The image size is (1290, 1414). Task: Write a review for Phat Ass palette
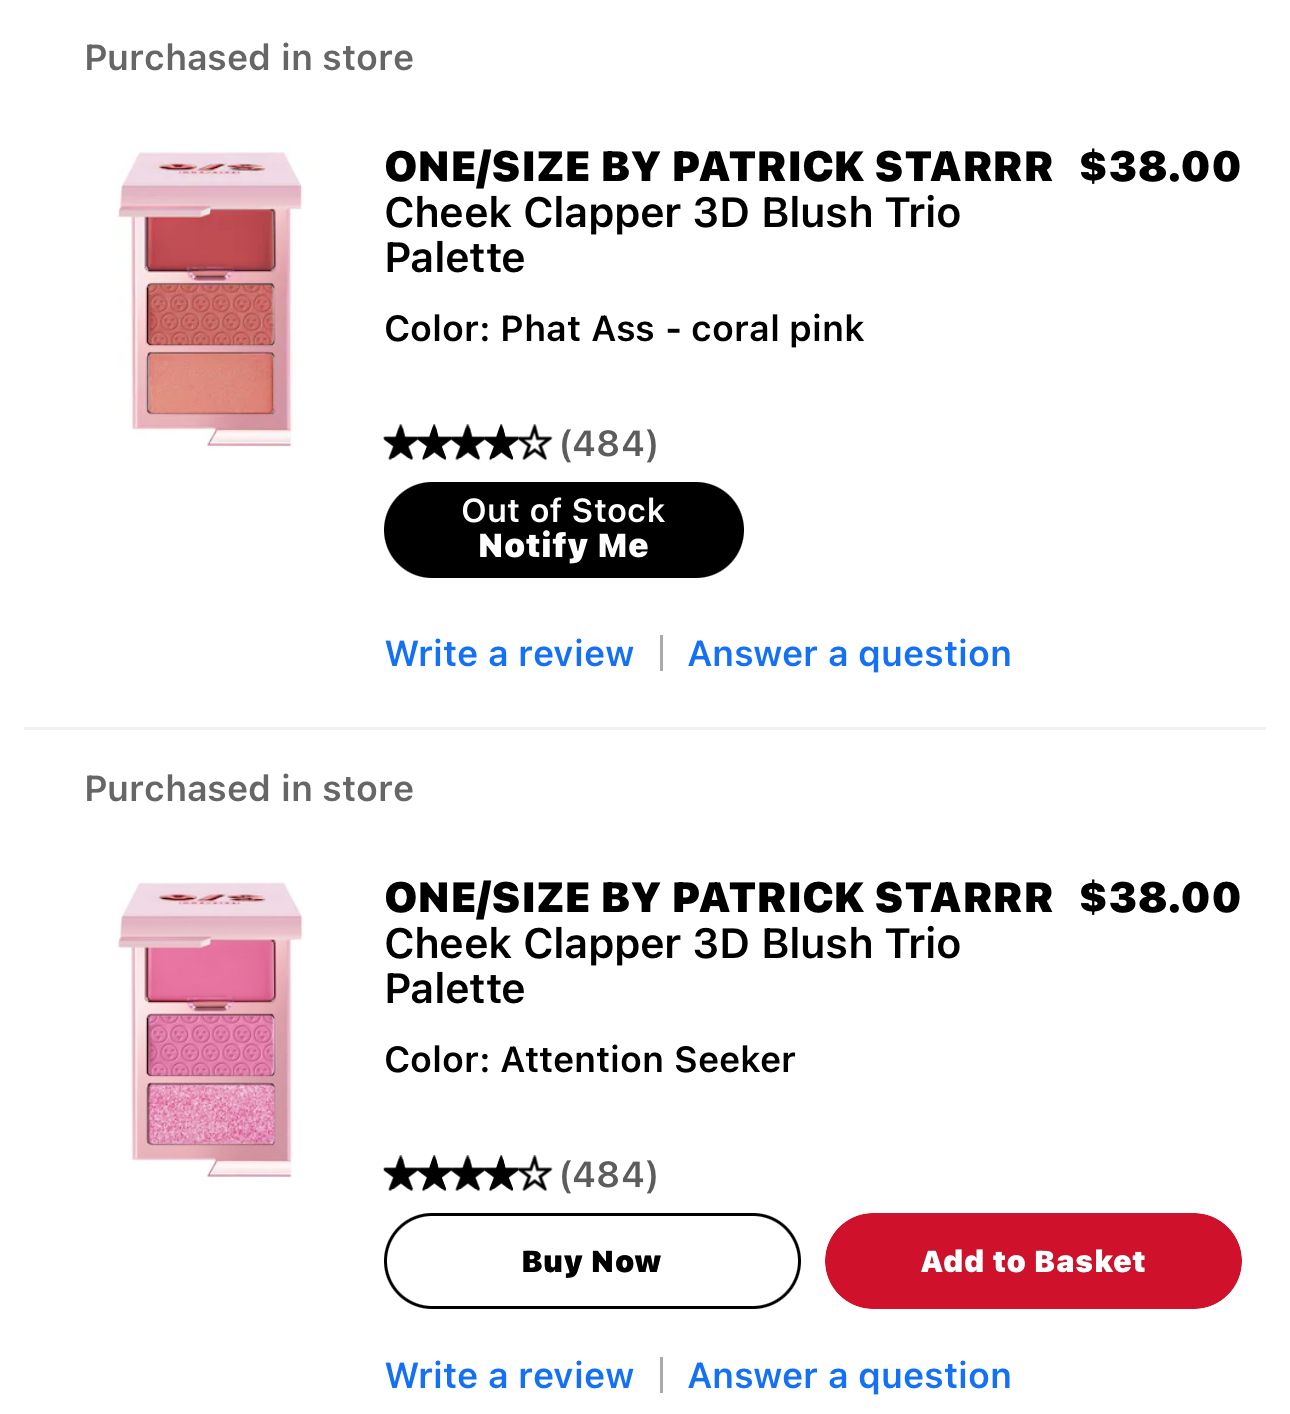tap(509, 653)
